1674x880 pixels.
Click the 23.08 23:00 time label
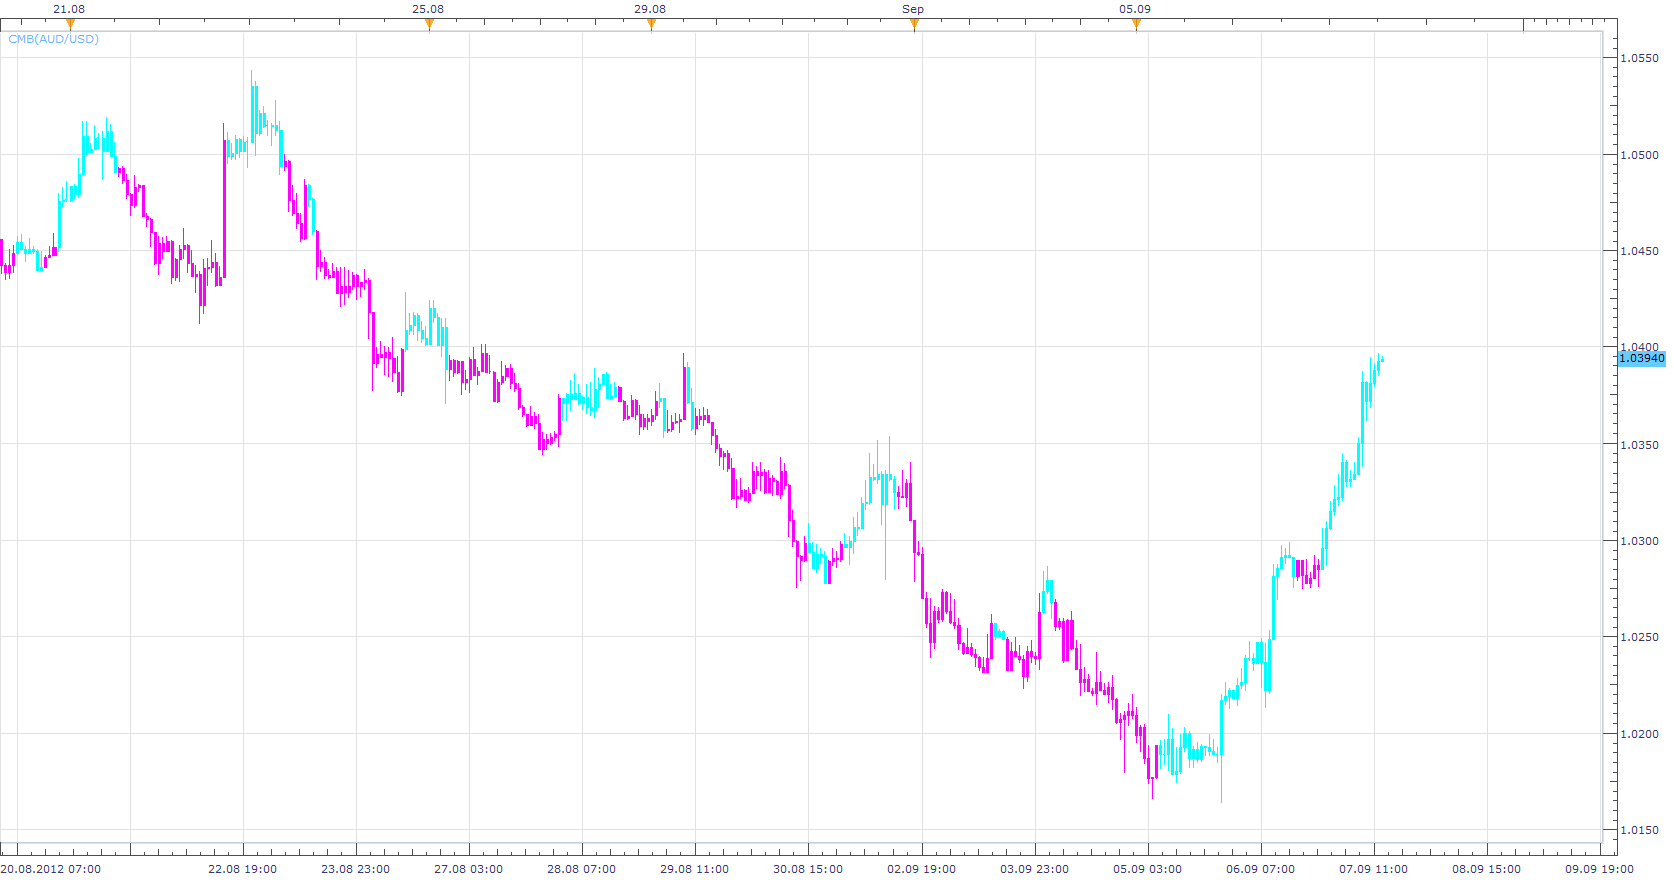tap(356, 869)
